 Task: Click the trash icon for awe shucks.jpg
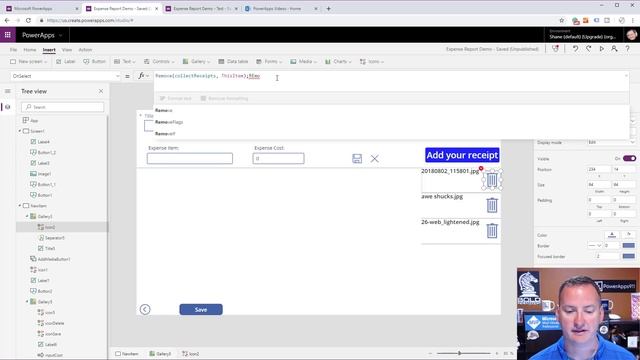492,205
